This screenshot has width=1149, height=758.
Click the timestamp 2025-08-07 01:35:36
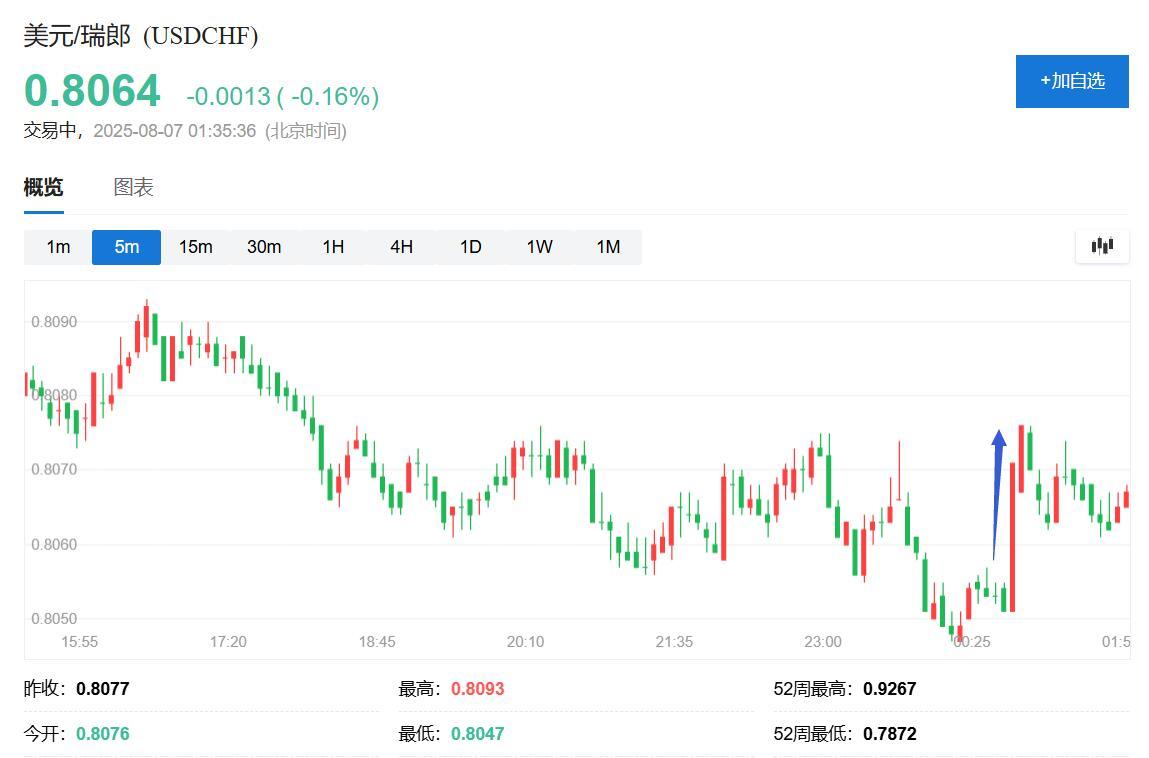click(174, 131)
